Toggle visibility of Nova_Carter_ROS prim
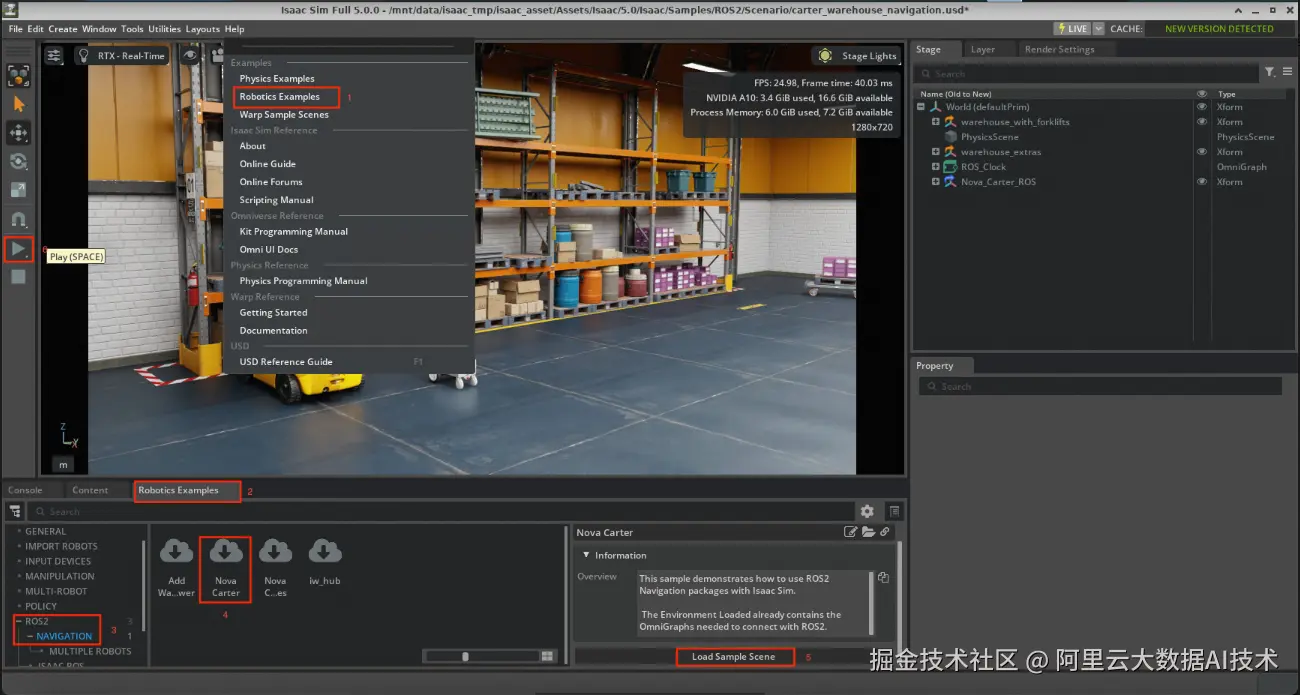This screenshot has width=1300, height=695. pyautogui.click(x=1201, y=182)
